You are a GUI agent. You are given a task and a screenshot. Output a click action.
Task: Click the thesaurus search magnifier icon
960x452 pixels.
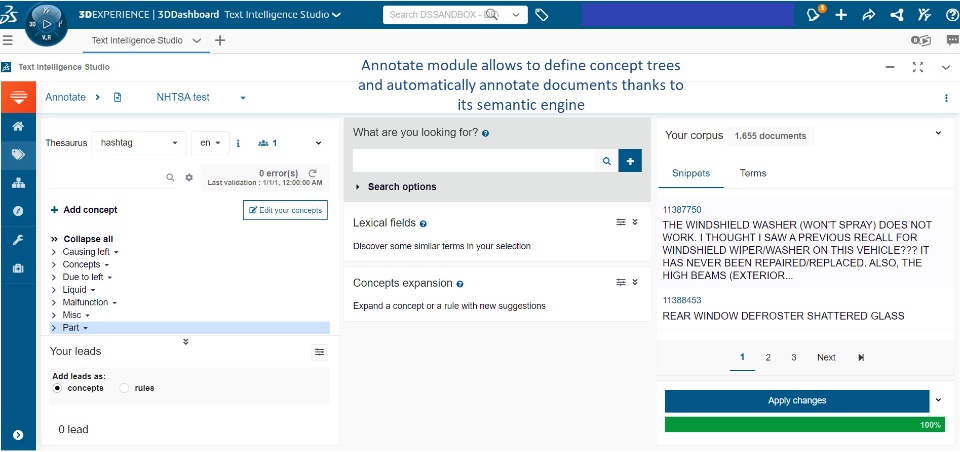tap(170, 178)
